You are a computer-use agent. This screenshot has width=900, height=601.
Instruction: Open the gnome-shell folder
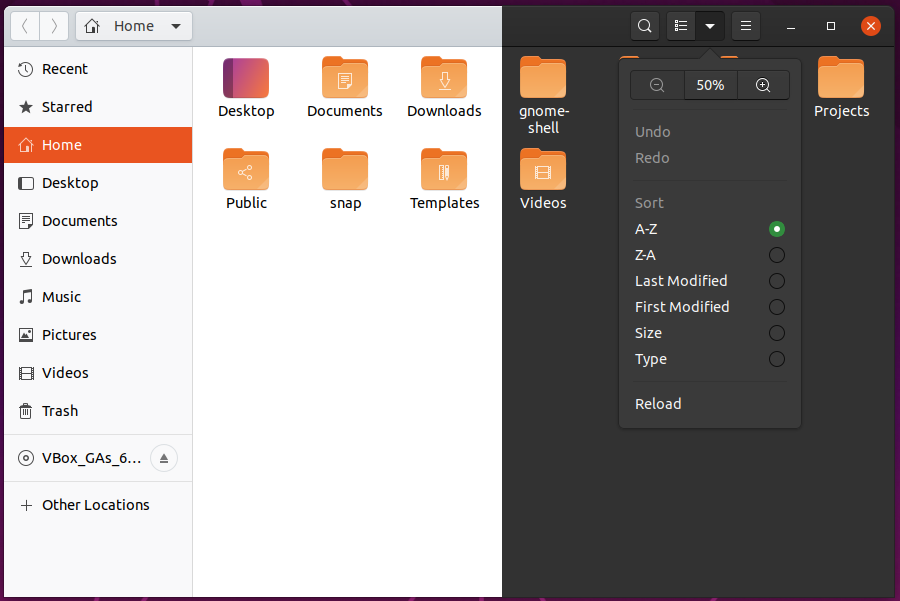543,78
